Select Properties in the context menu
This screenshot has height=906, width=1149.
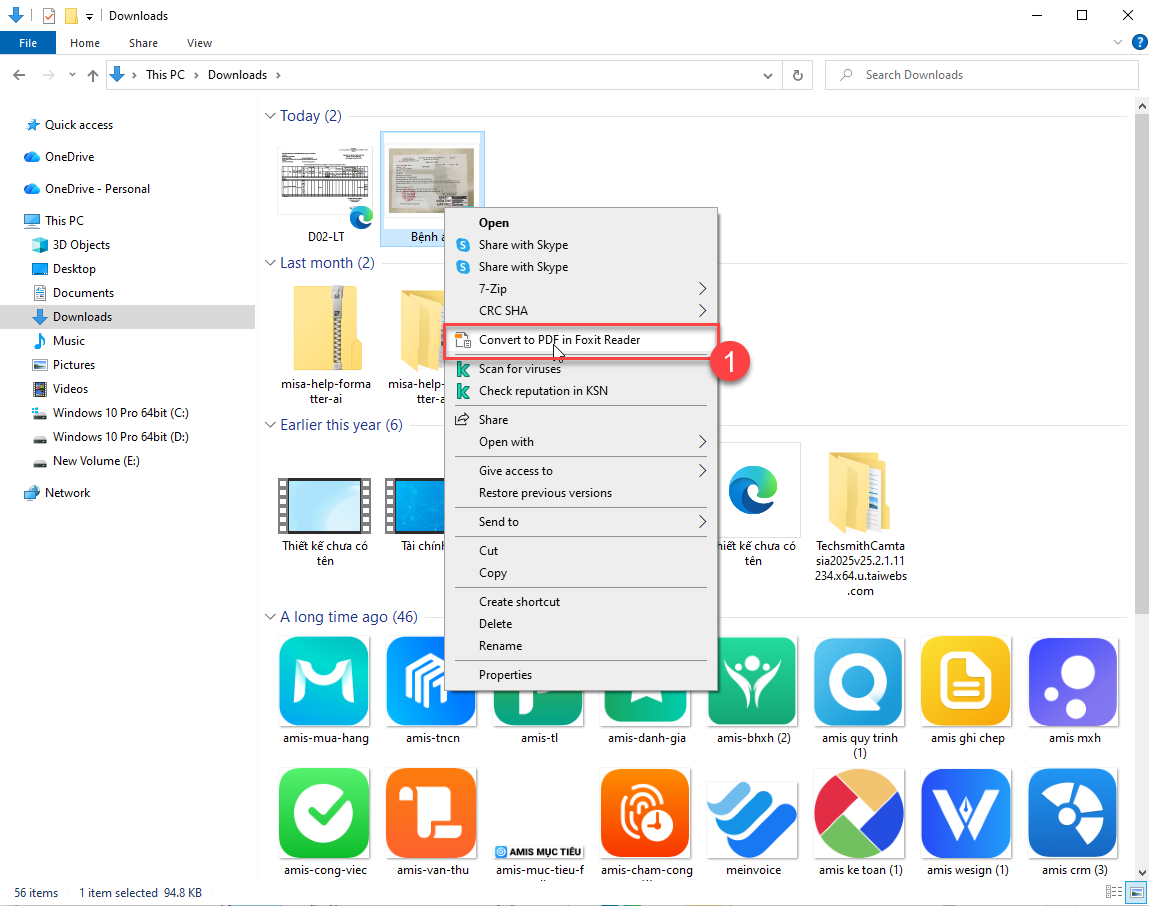[x=505, y=675]
